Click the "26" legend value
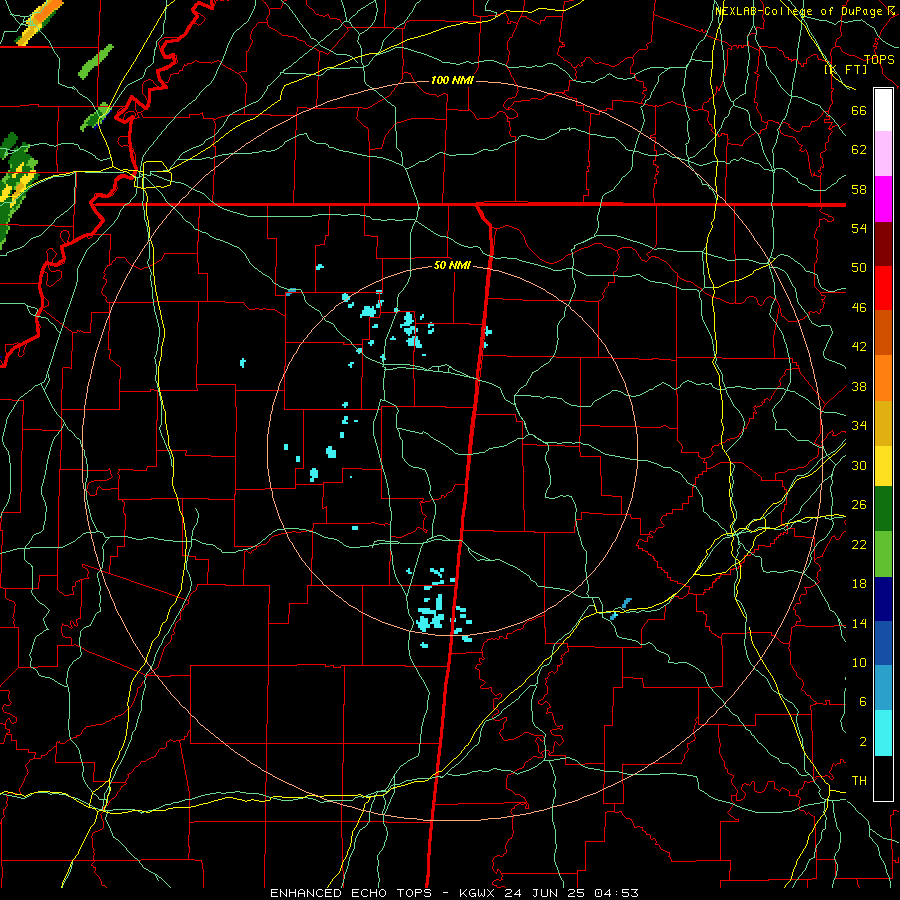 [859, 505]
